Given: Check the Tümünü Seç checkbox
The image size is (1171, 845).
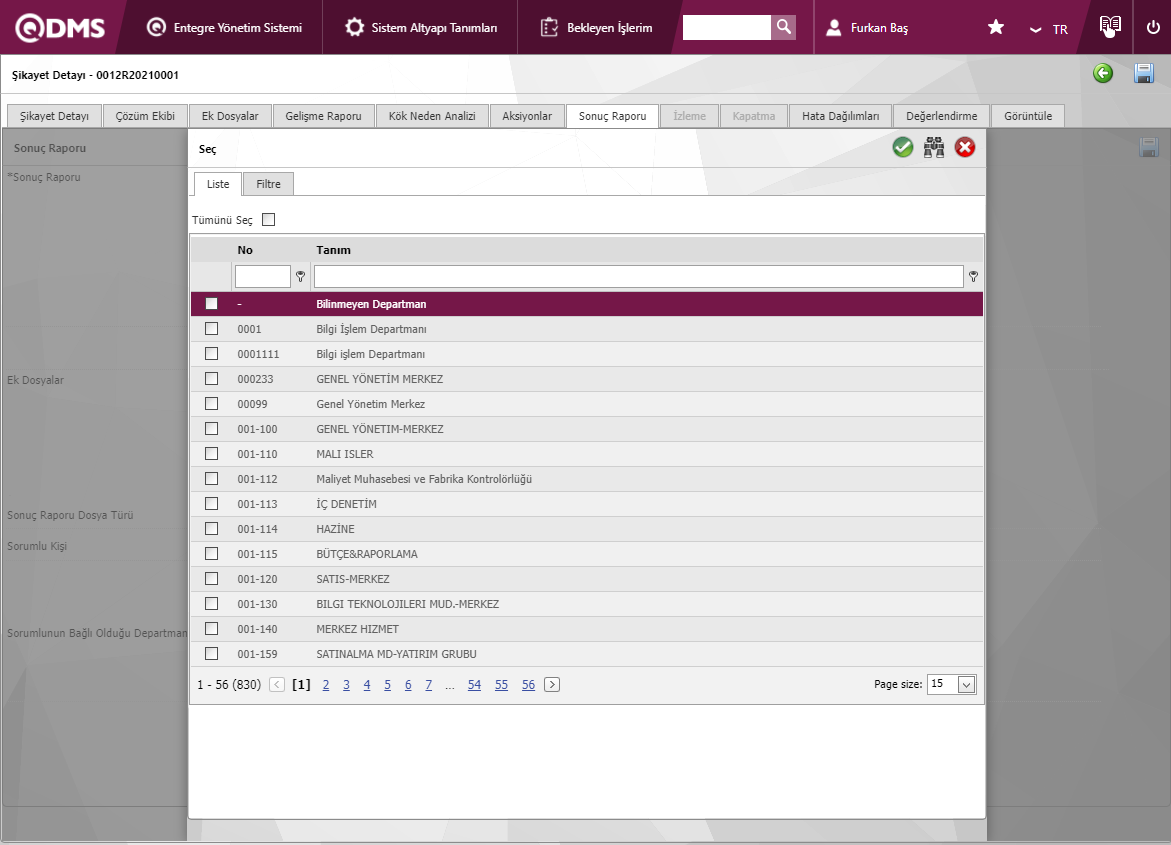Looking at the screenshot, I should coord(268,220).
